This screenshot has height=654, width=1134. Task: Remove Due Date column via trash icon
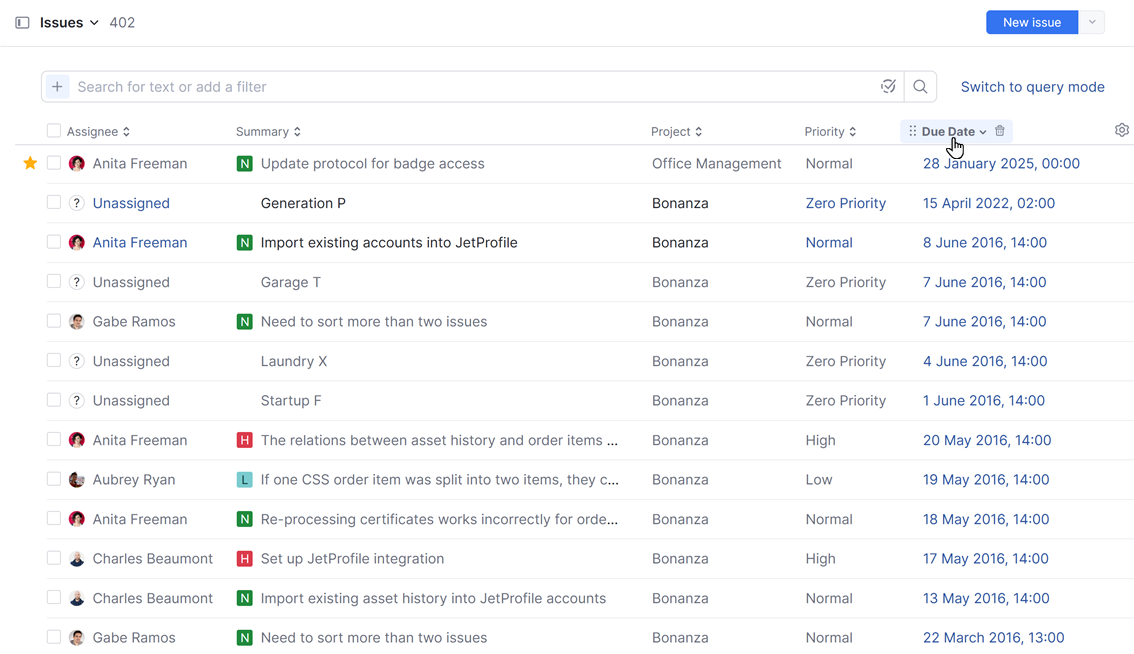click(999, 131)
